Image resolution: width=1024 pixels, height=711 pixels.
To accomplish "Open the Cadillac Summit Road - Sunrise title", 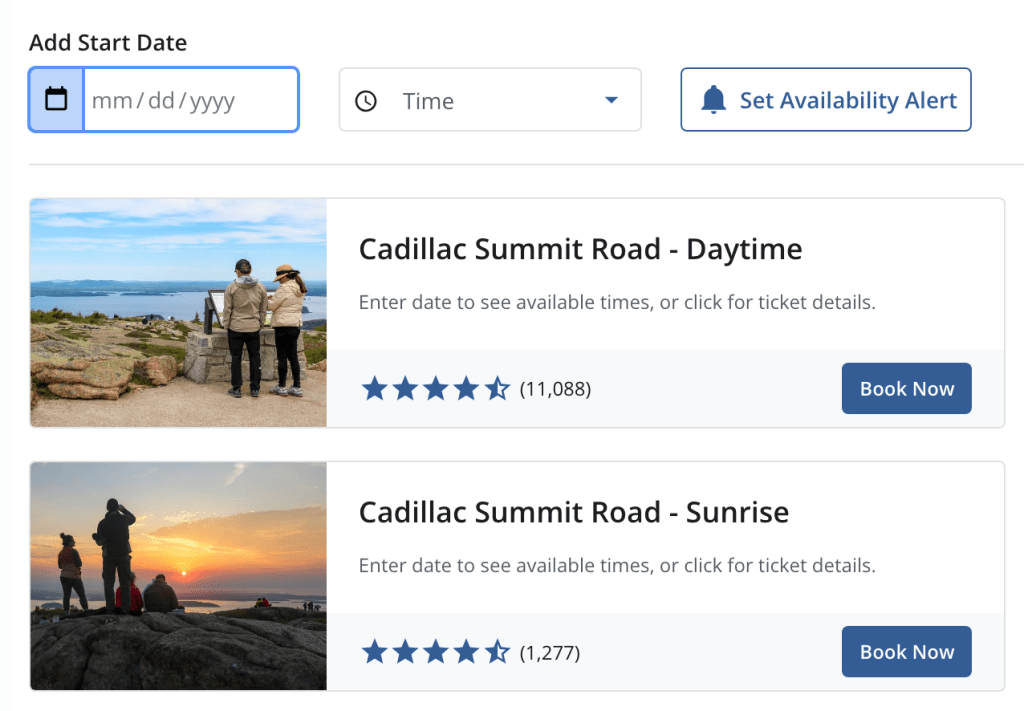I will point(573,513).
